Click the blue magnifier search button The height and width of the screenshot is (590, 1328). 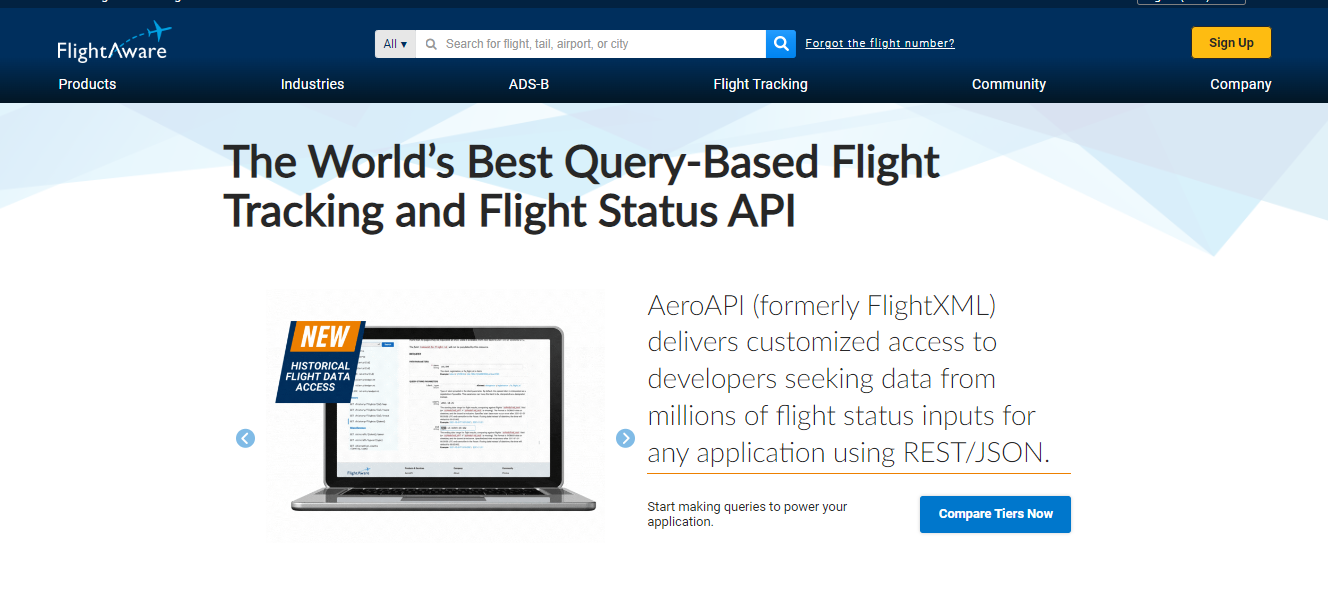point(781,44)
